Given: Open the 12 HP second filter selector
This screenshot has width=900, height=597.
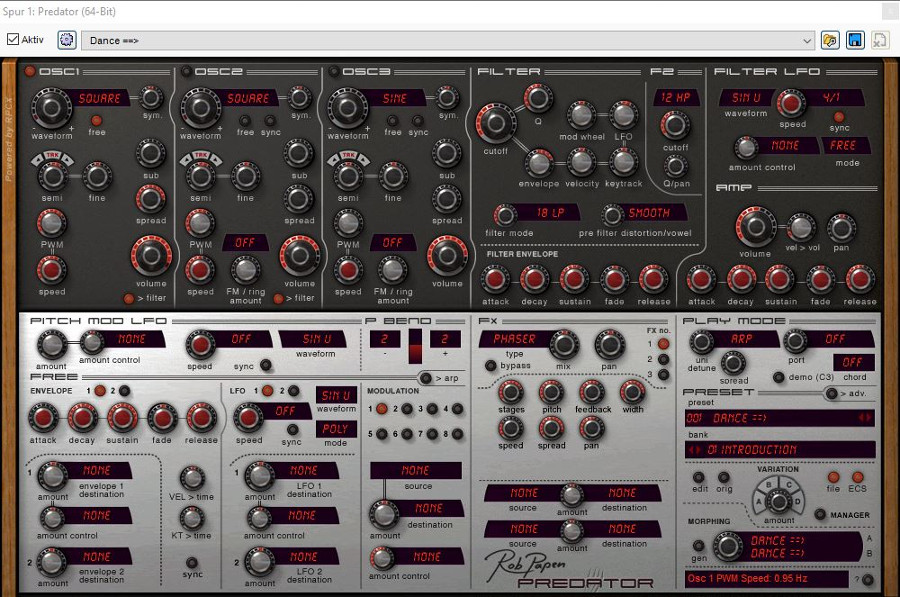Looking at the screenshot, I should click(x=676, y=97).
